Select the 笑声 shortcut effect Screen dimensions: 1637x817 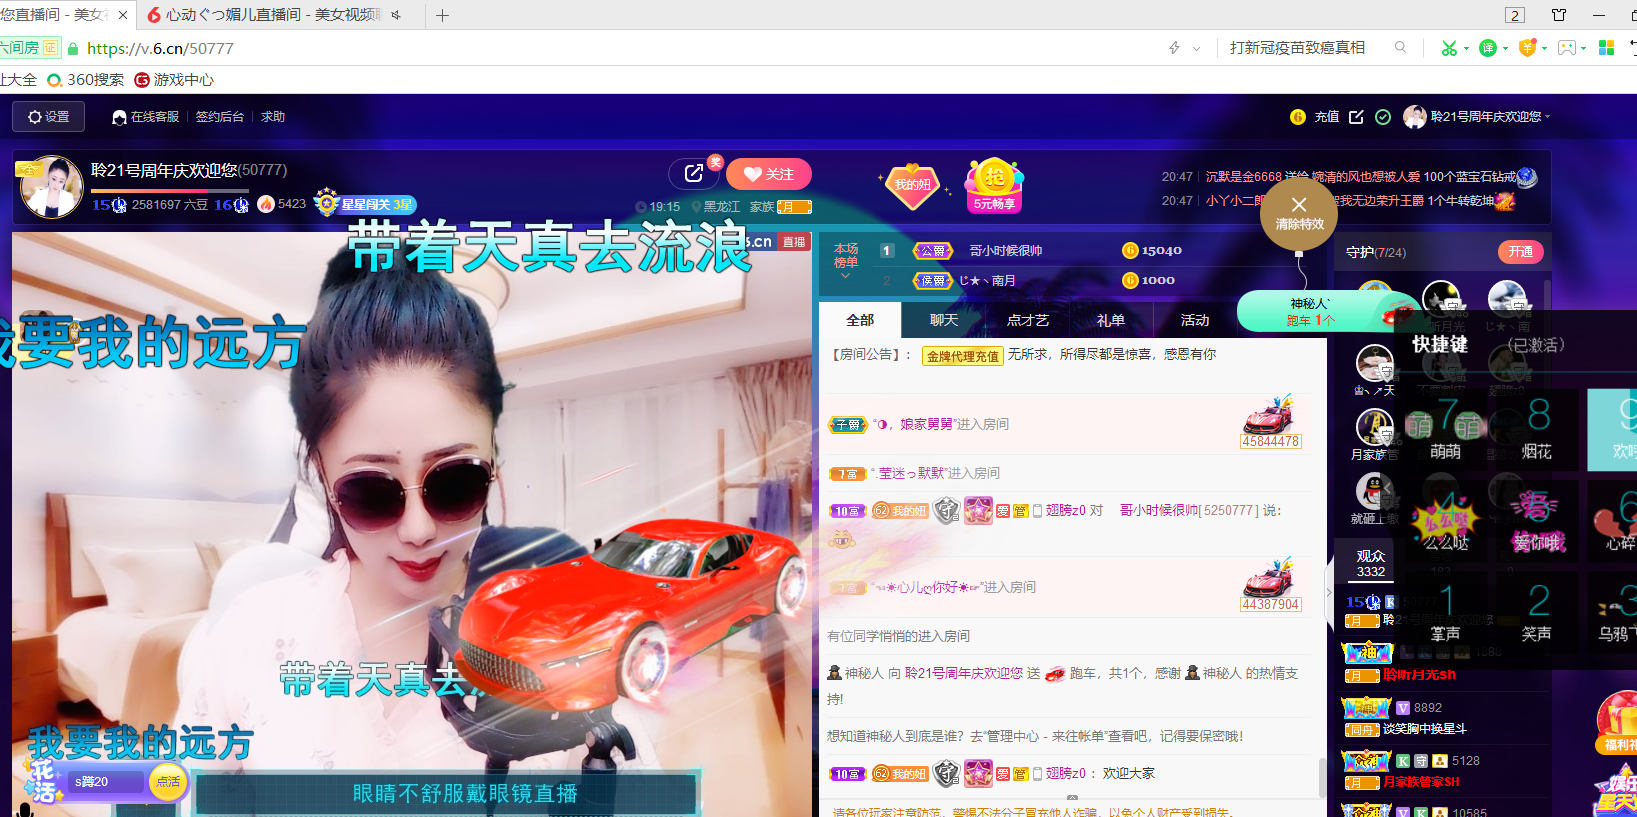[x=1537, y=611]
